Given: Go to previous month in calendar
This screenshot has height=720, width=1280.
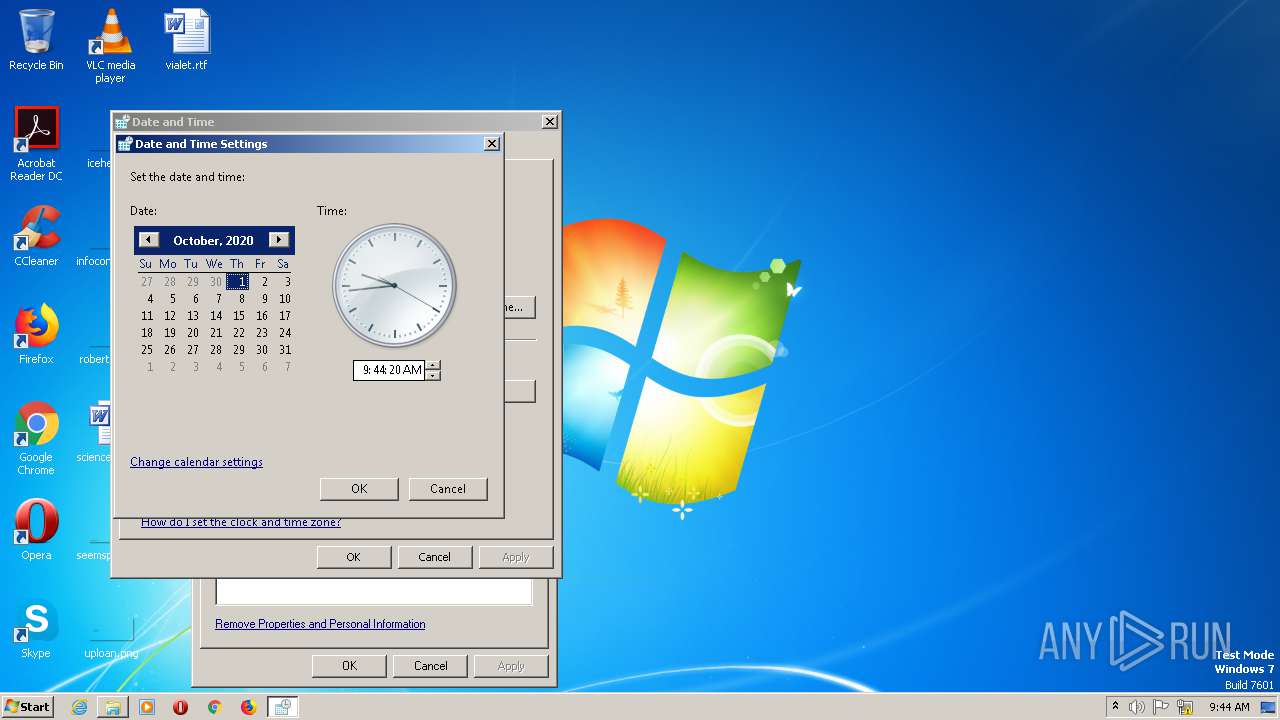Looking at the screenshot, I should coord(148,240).
